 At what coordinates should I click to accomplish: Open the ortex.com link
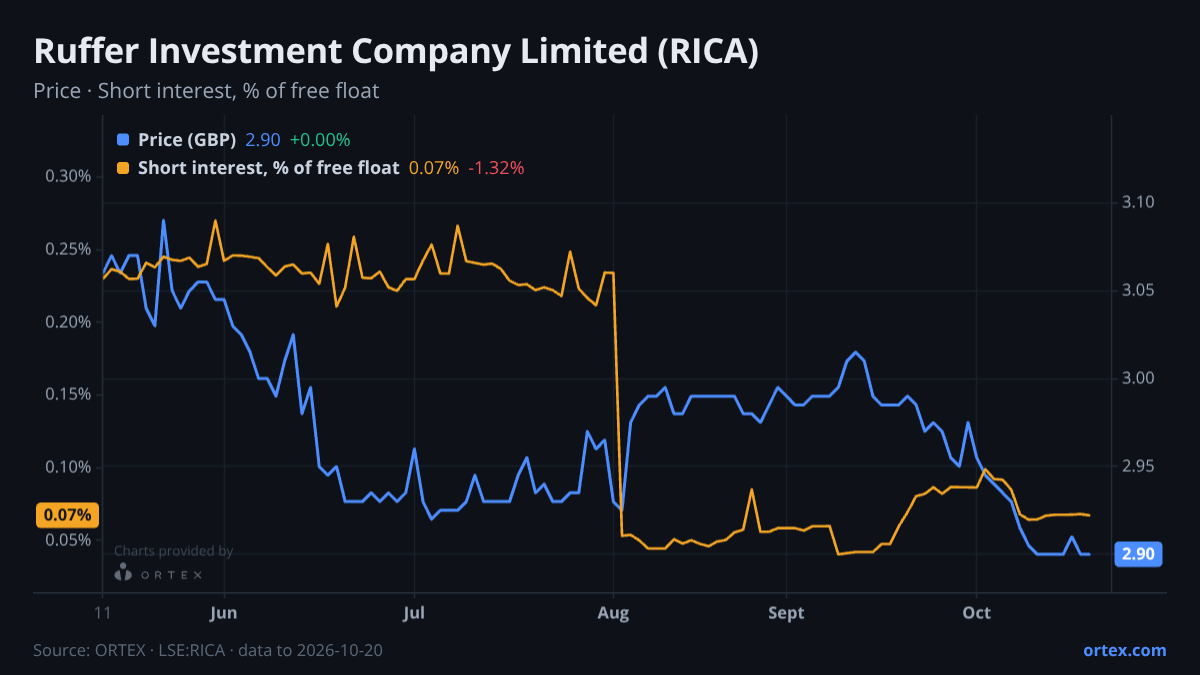[x=1124, y=650]
